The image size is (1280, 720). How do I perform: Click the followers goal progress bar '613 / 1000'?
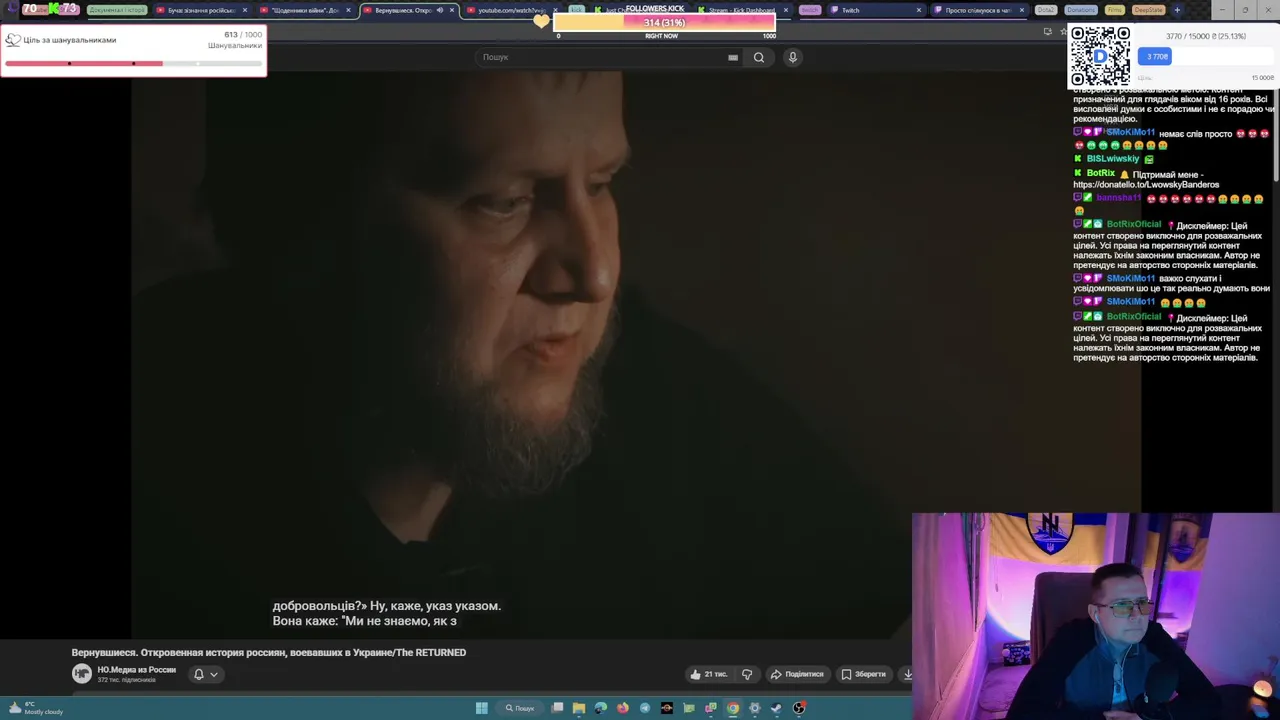(133, 63)
